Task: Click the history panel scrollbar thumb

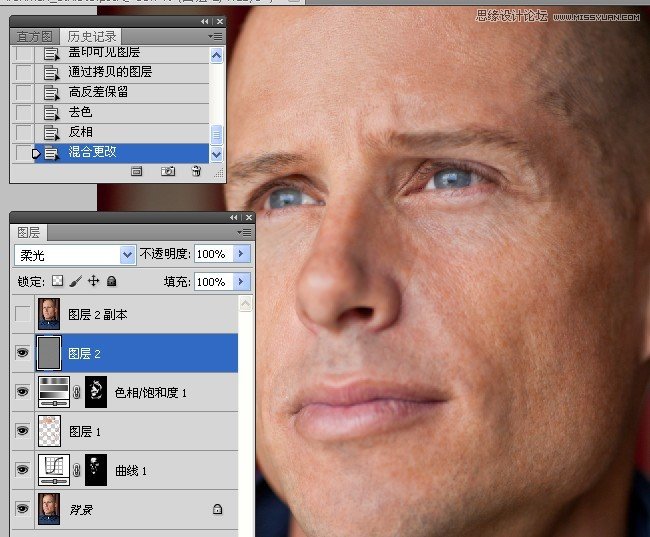Action: [x=216, y=135]
